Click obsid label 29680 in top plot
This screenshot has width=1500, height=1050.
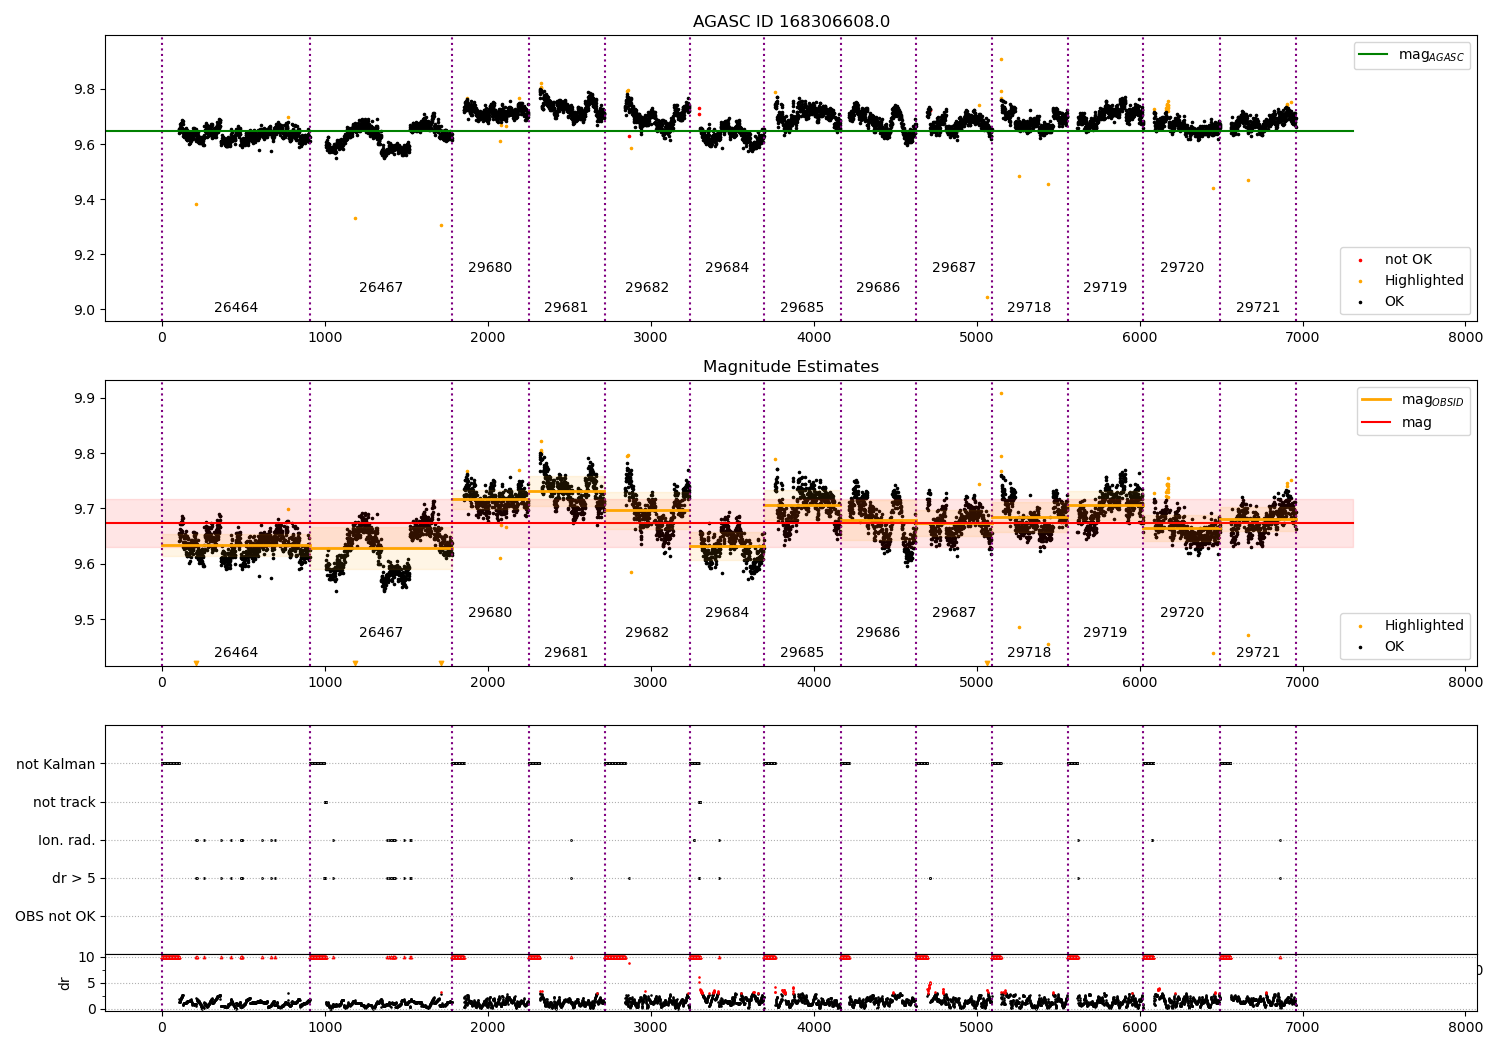click(490, 268)
